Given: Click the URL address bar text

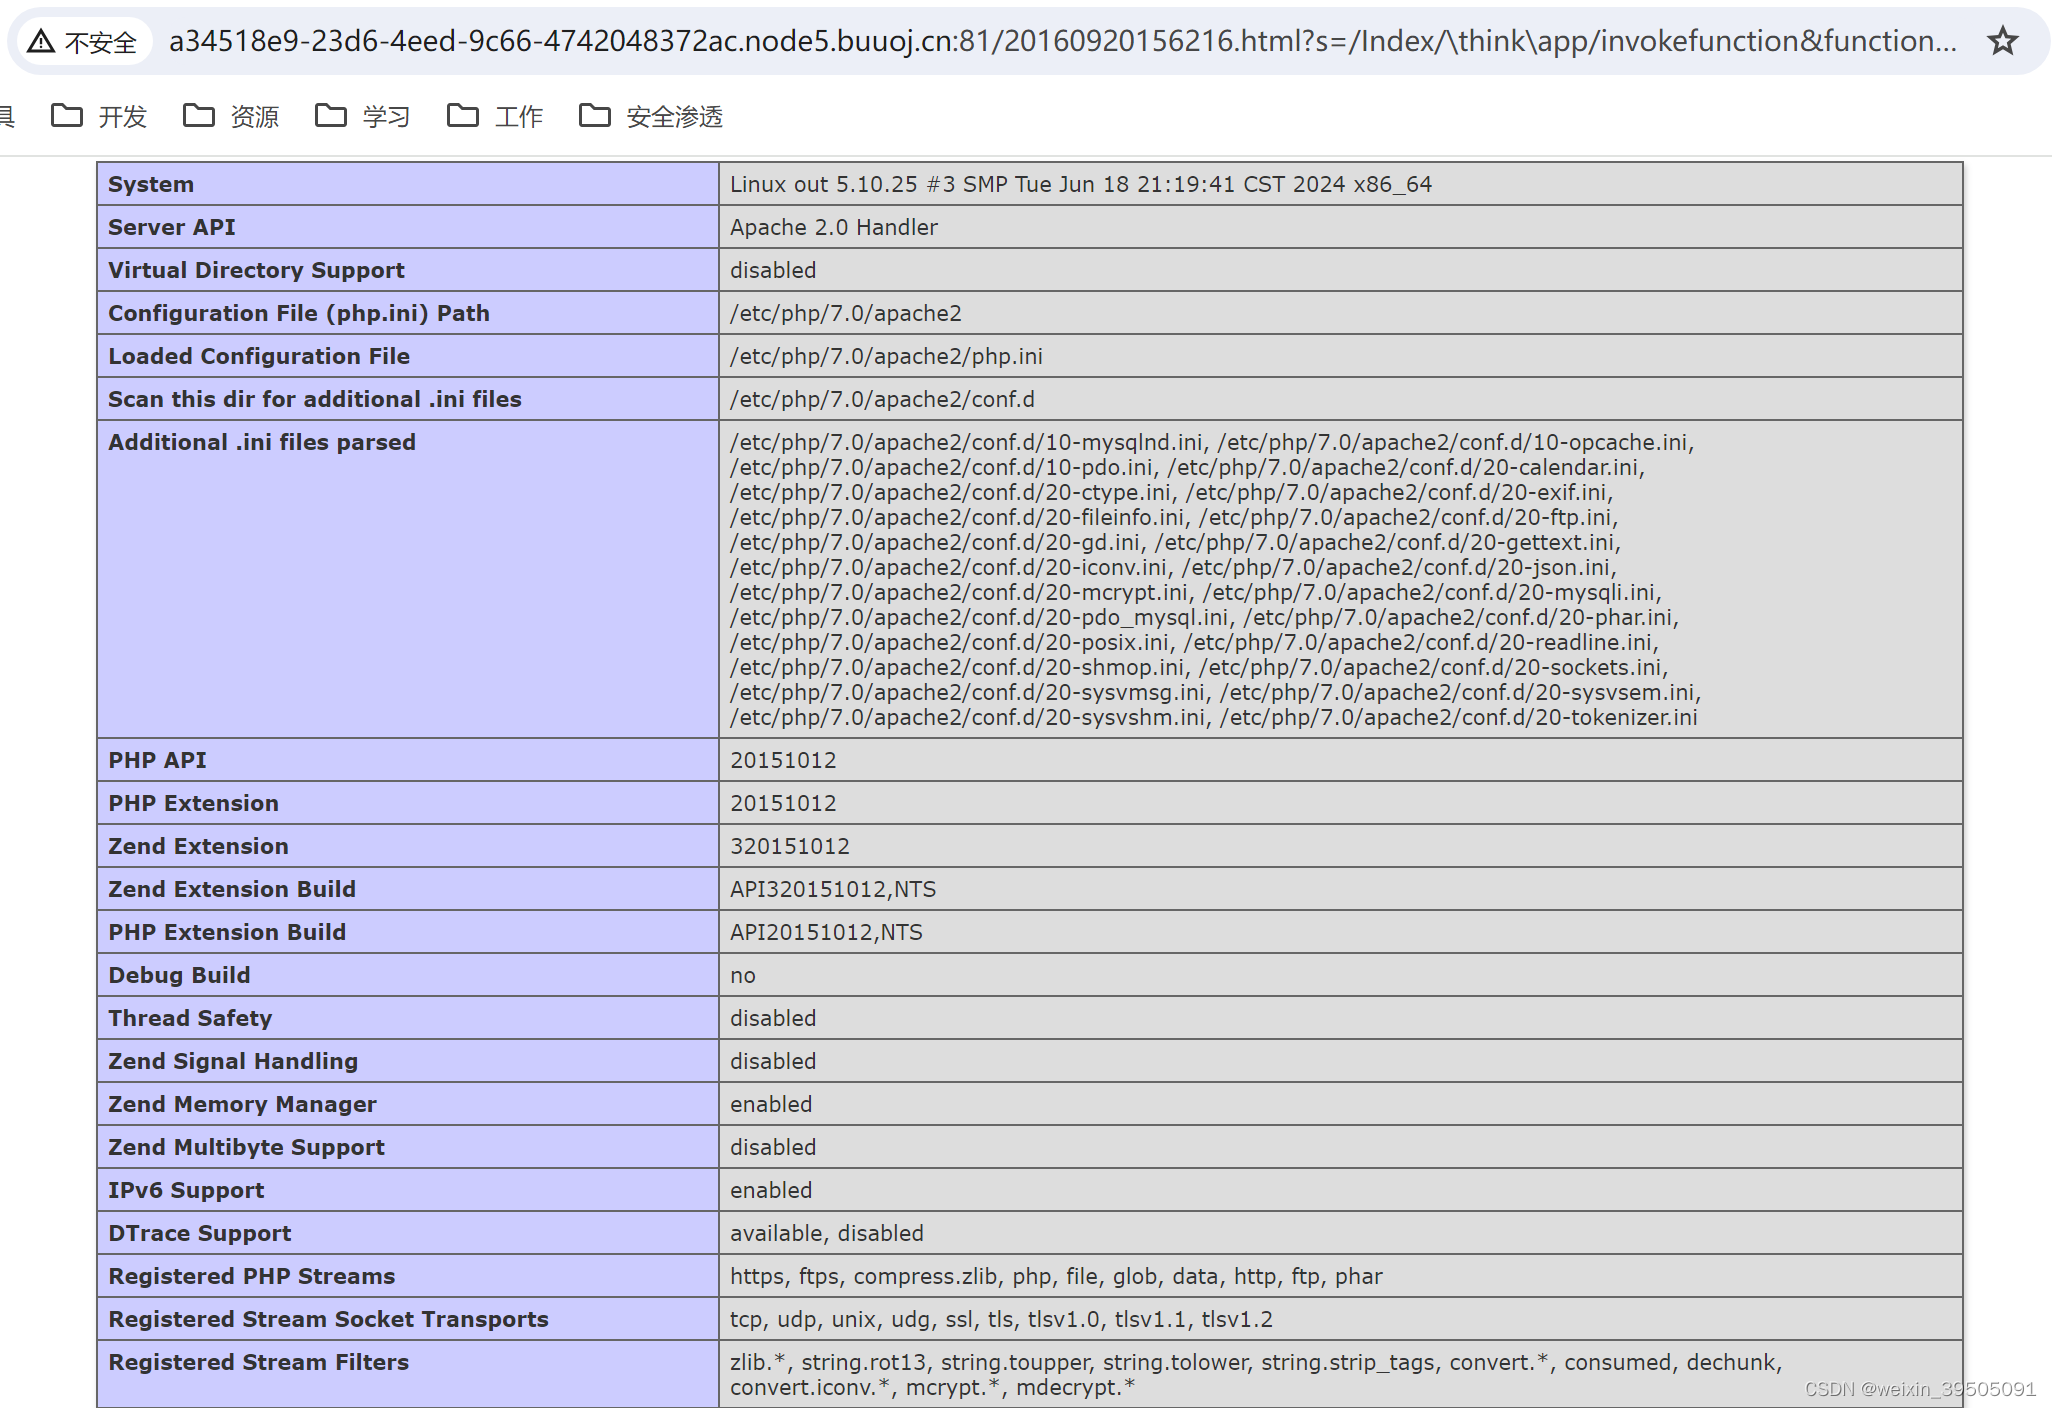Looking at the screenshot, I should [x=1060, y=41].
